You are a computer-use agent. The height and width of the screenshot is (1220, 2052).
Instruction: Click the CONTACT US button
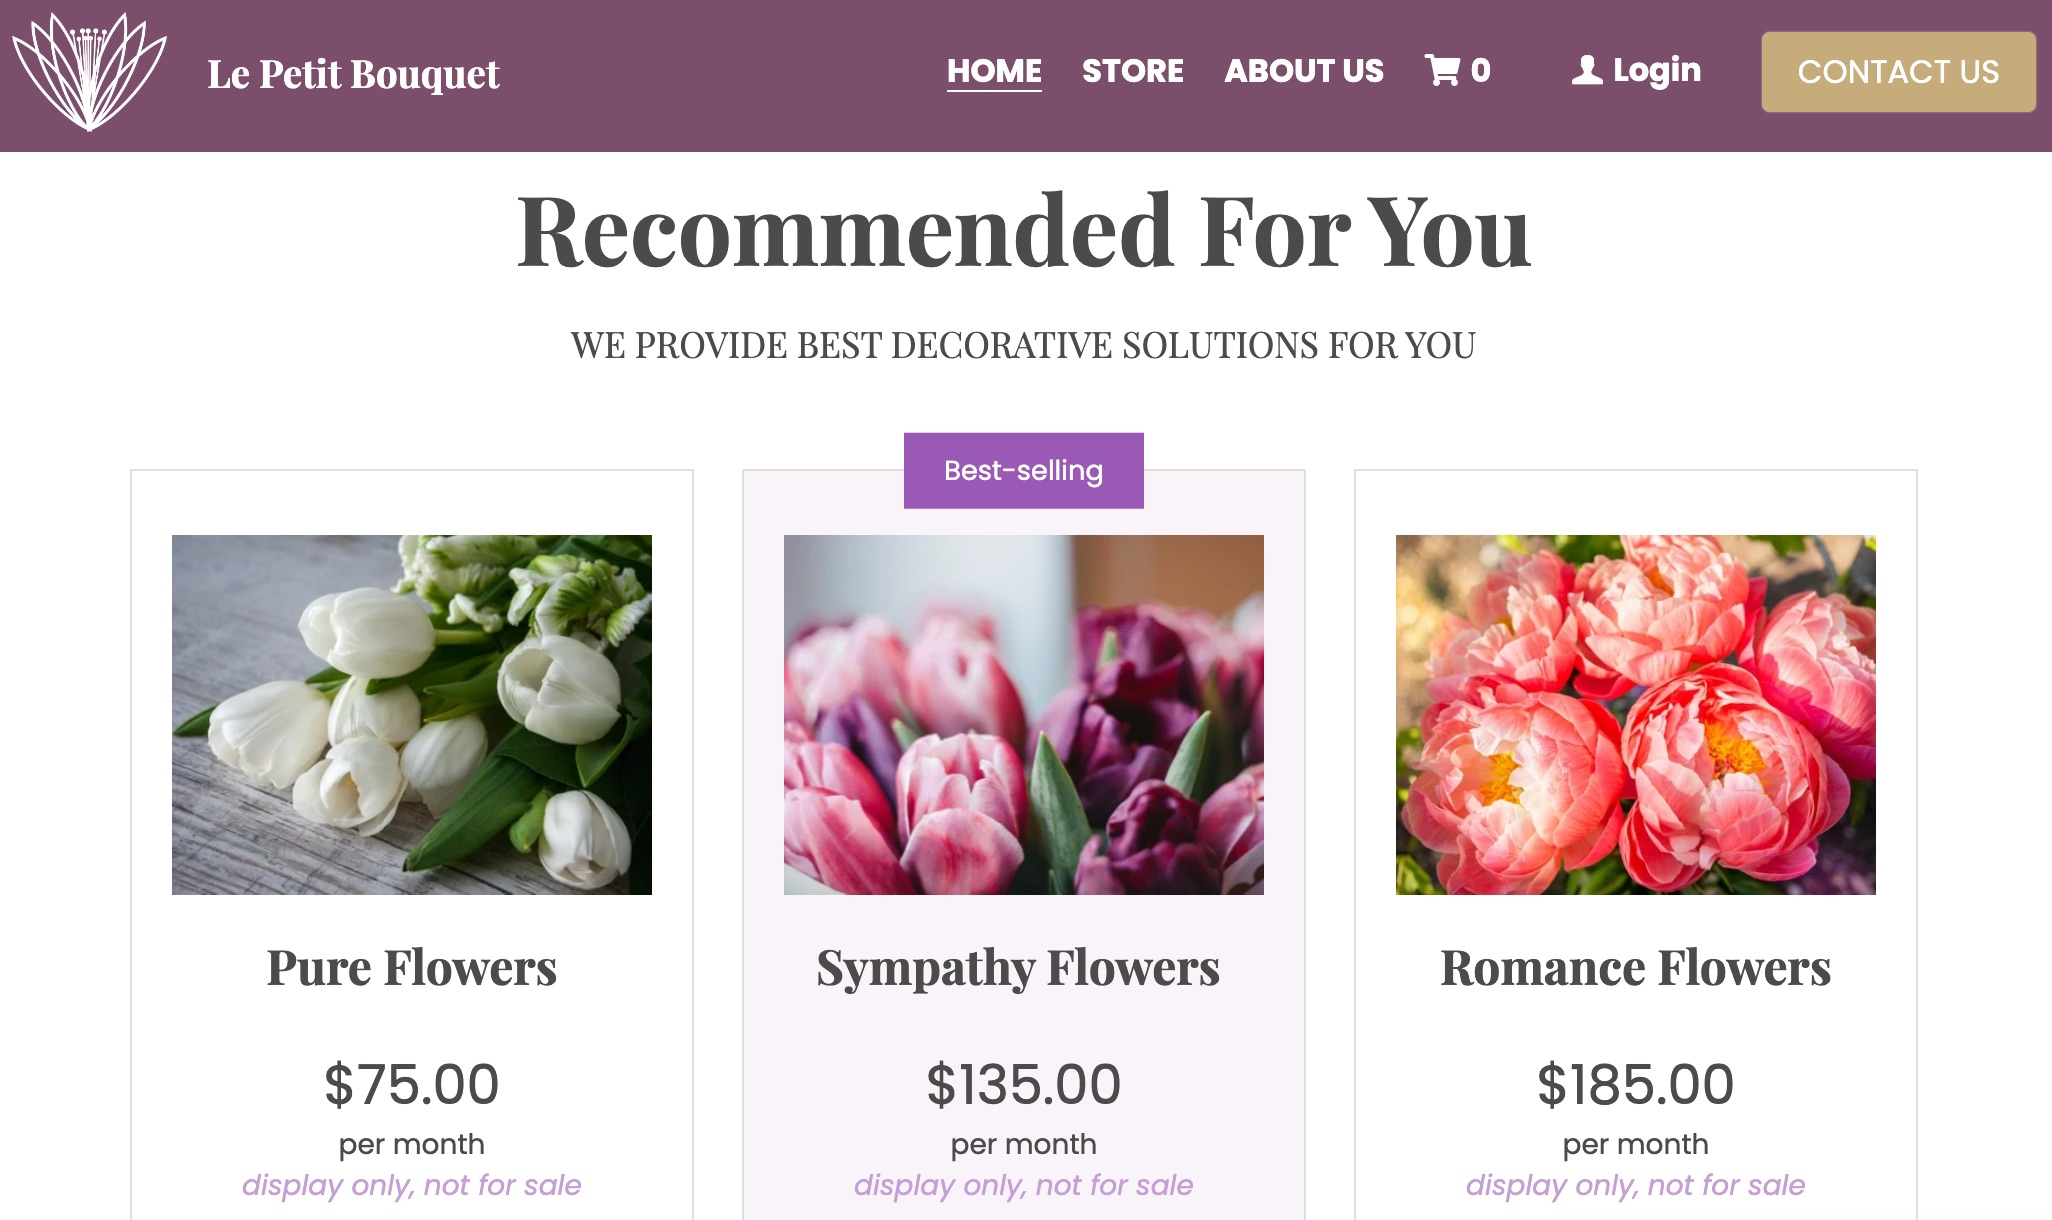point(1898,71)
